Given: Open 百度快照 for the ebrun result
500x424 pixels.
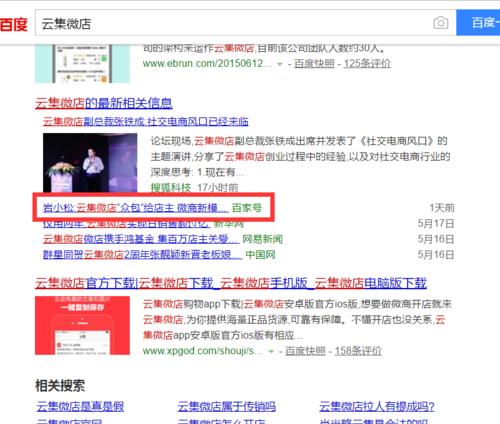Looking at the screenshot, I should pos(314,63).
